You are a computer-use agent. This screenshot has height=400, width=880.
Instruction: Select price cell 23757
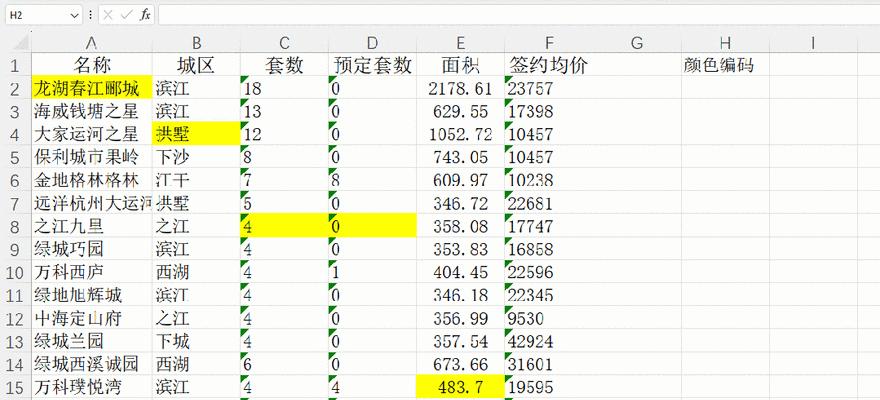coord(549,88)
